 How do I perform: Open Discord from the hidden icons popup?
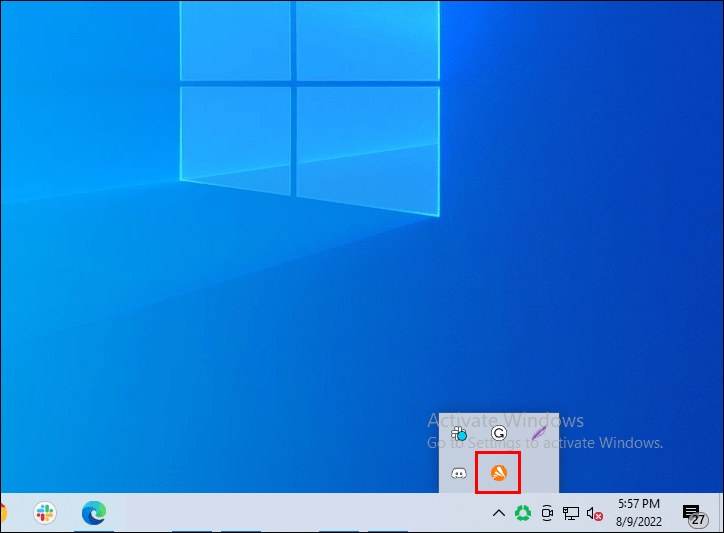(459, 473)
